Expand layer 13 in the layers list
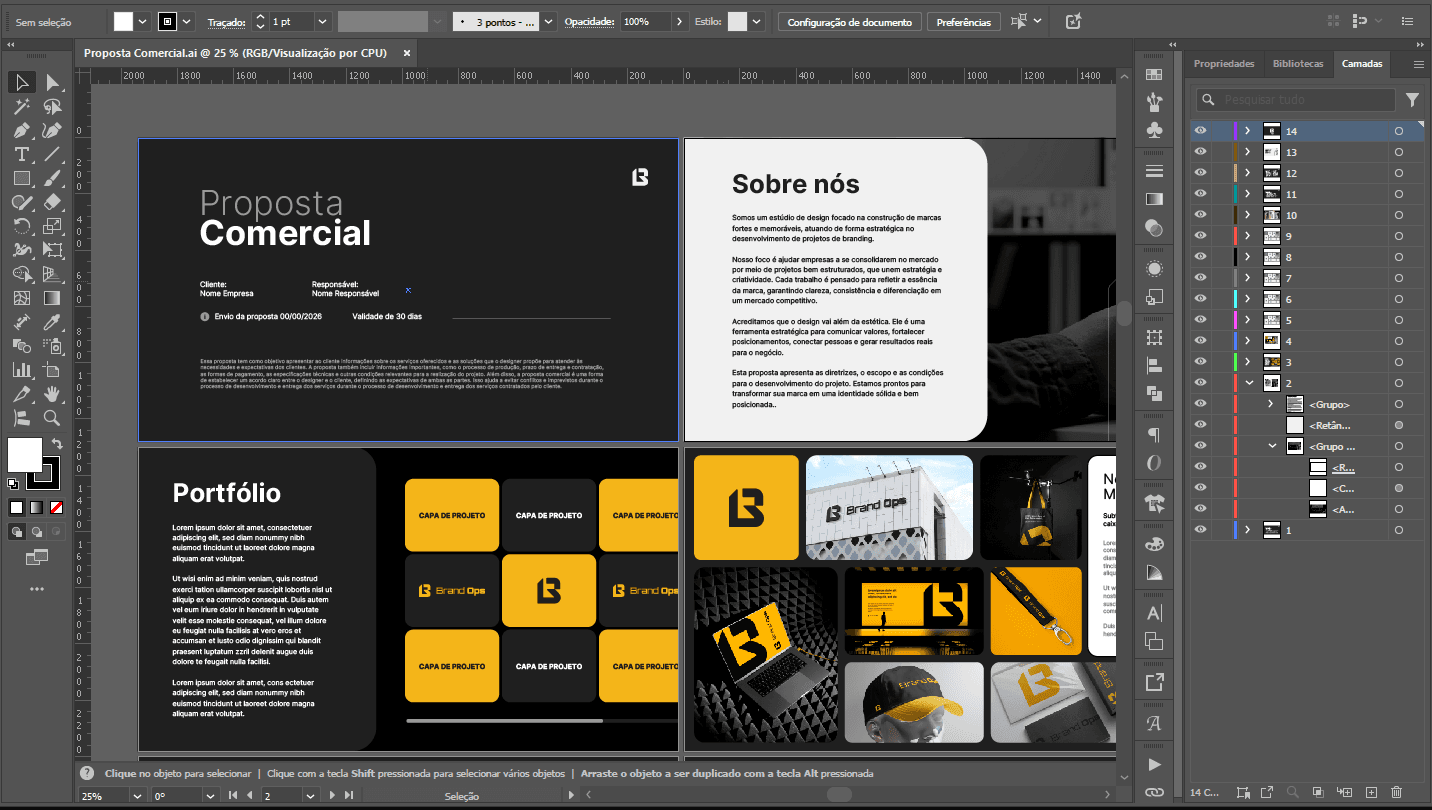The width and height of the screenshot is (1432, 810). 1247,152
